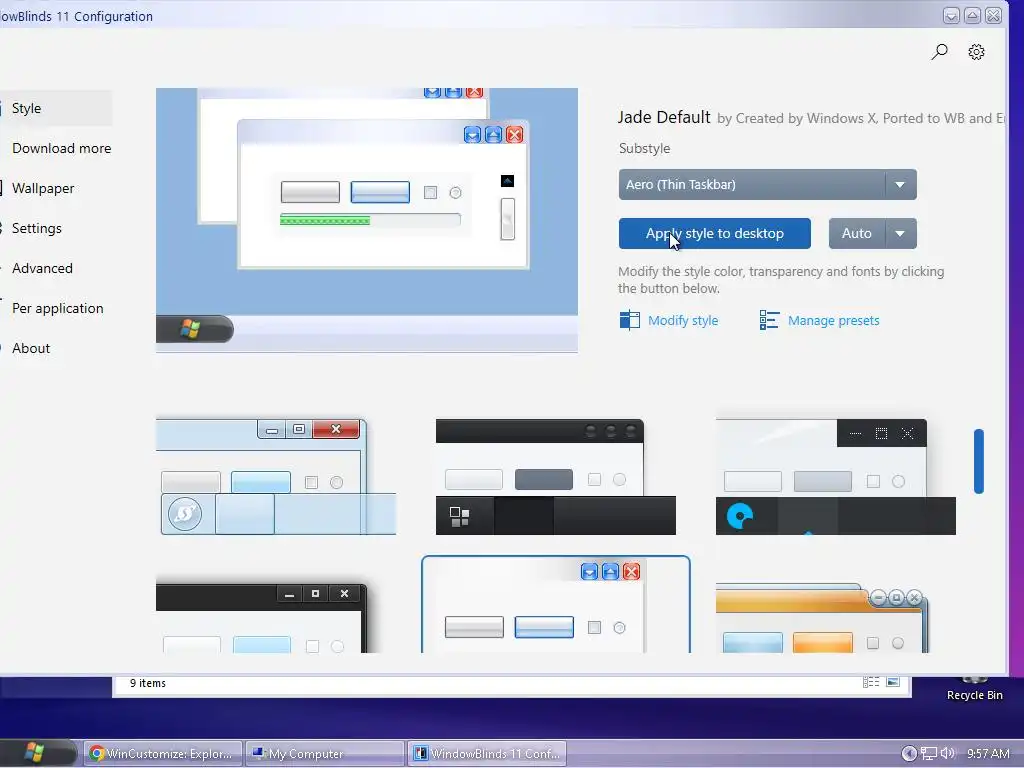1024x768 pixels.
Task: Click the Auto button
Action: pyautogui.click(x=857, y=233)
